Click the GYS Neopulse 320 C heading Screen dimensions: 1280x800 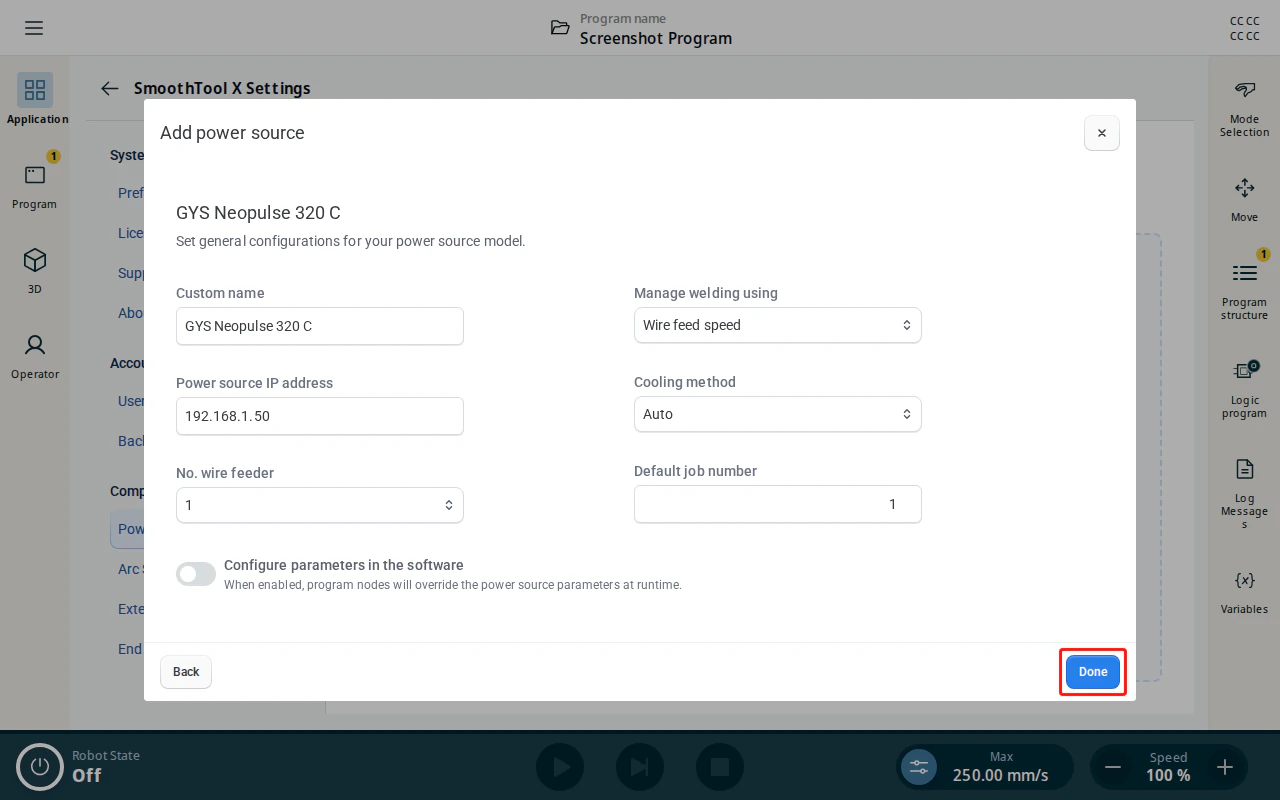point(258,213)
